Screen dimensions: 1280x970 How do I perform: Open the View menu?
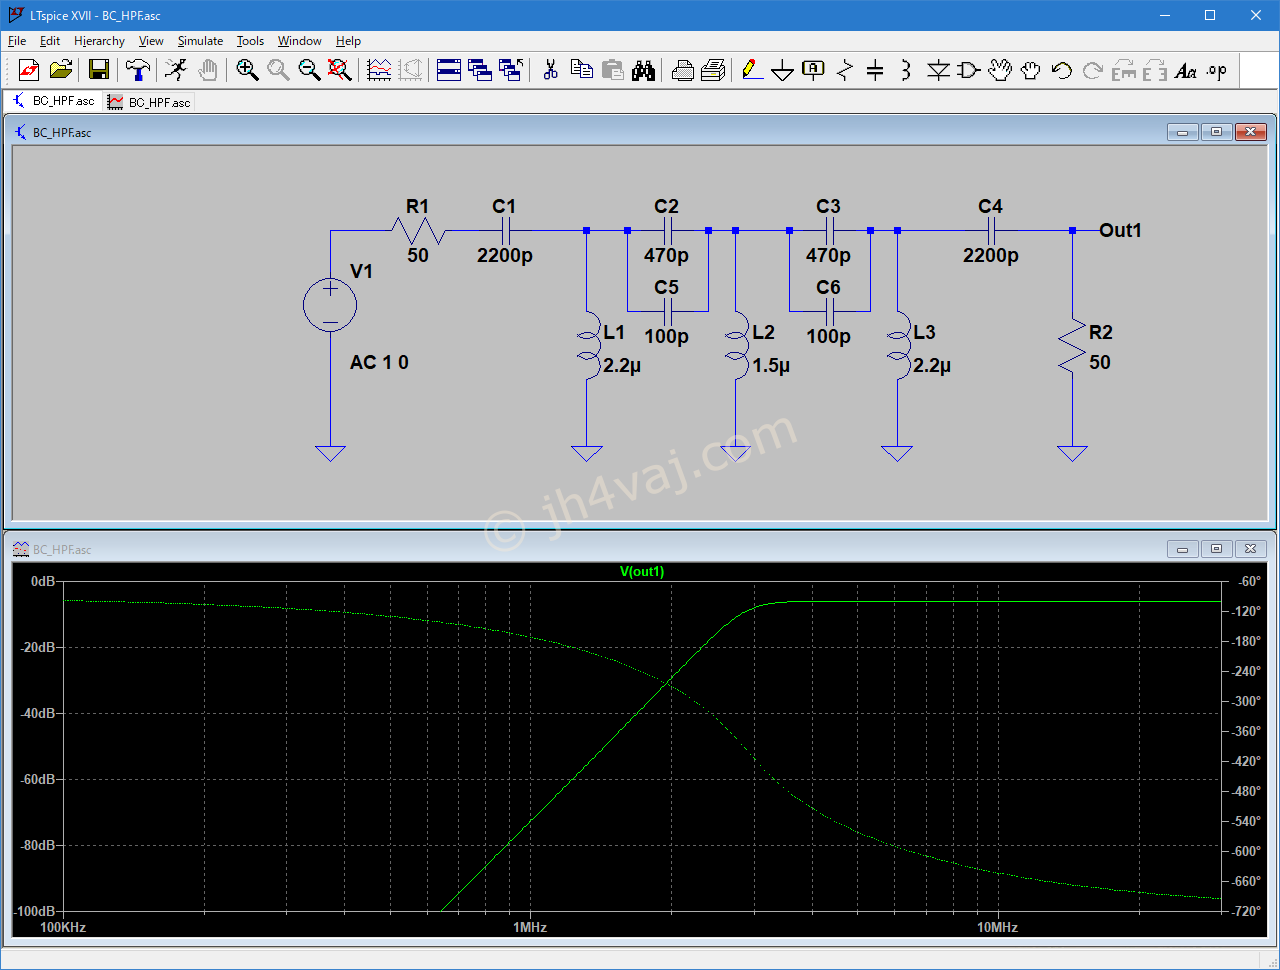click(x=151, y=41)
